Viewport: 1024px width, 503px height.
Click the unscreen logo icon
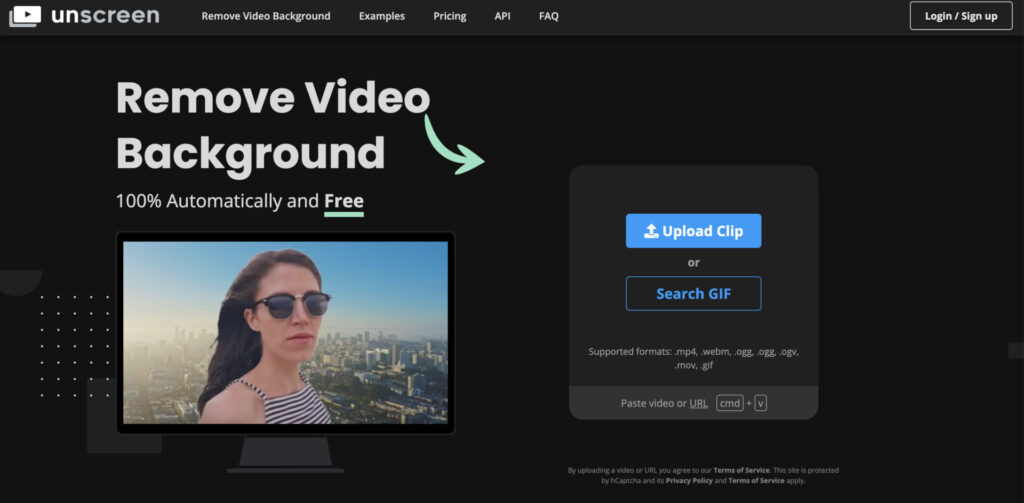click(25, 16)
